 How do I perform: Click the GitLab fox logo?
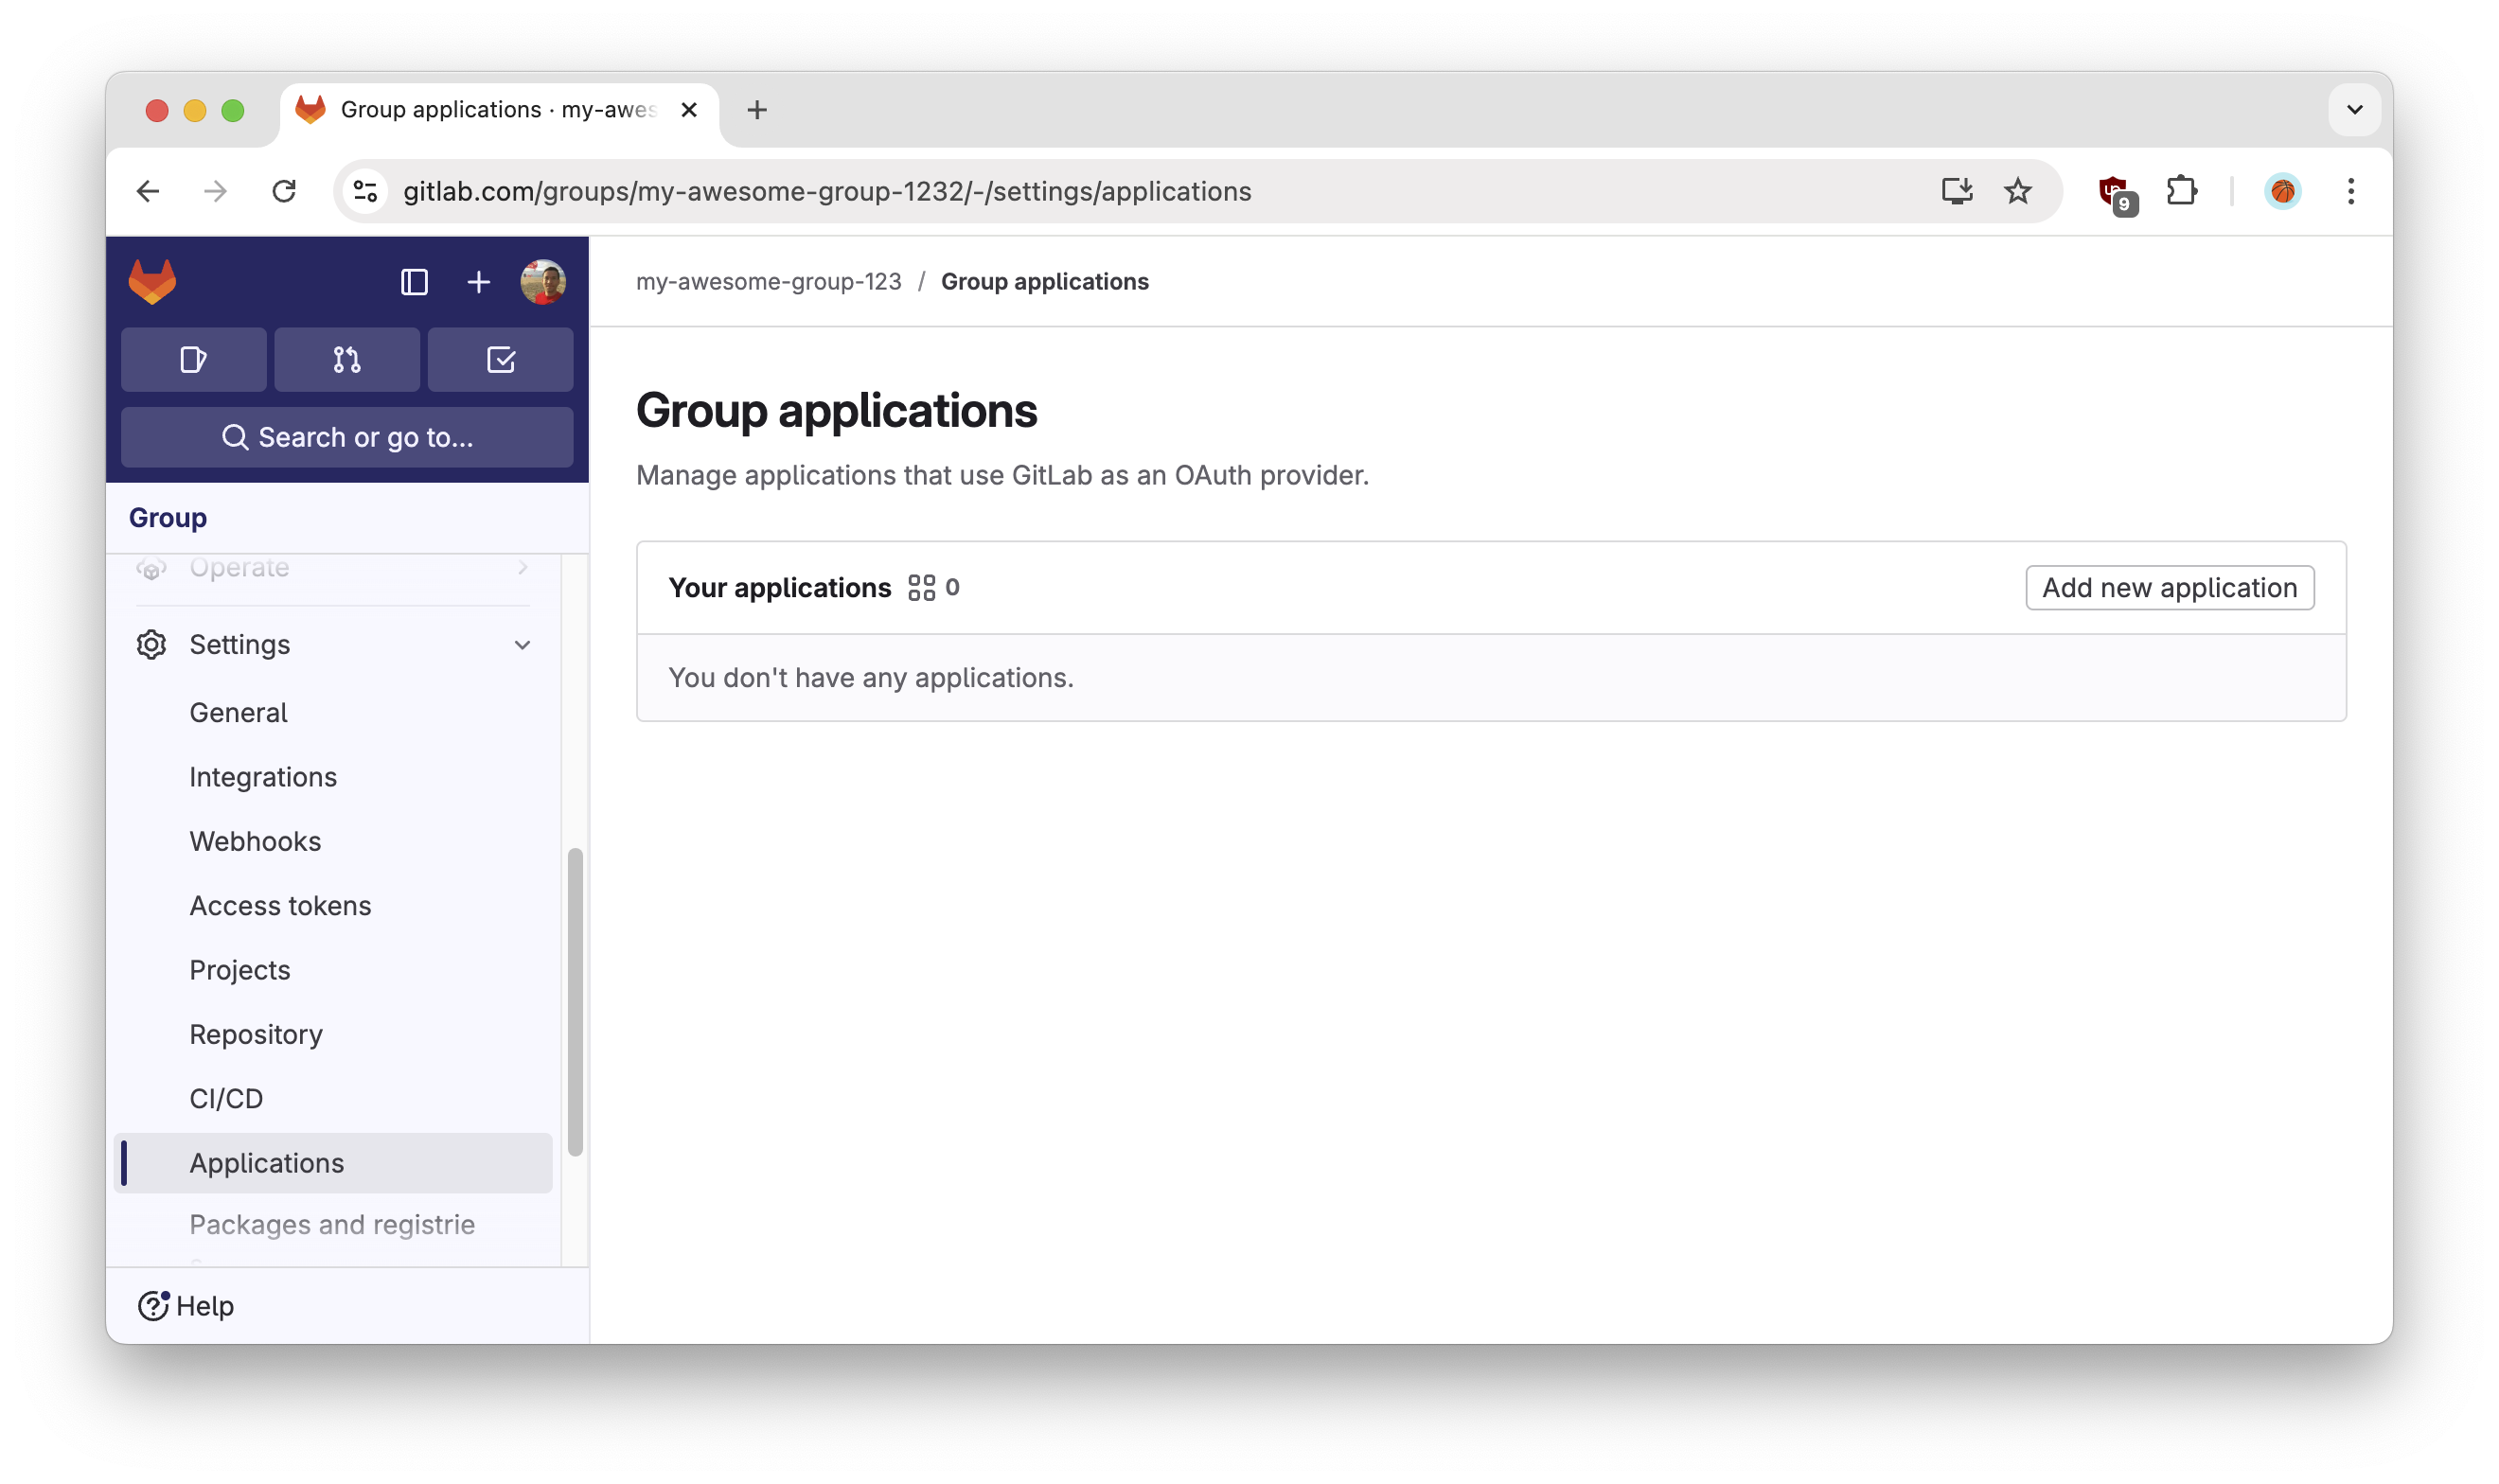[x=152, y=282]
